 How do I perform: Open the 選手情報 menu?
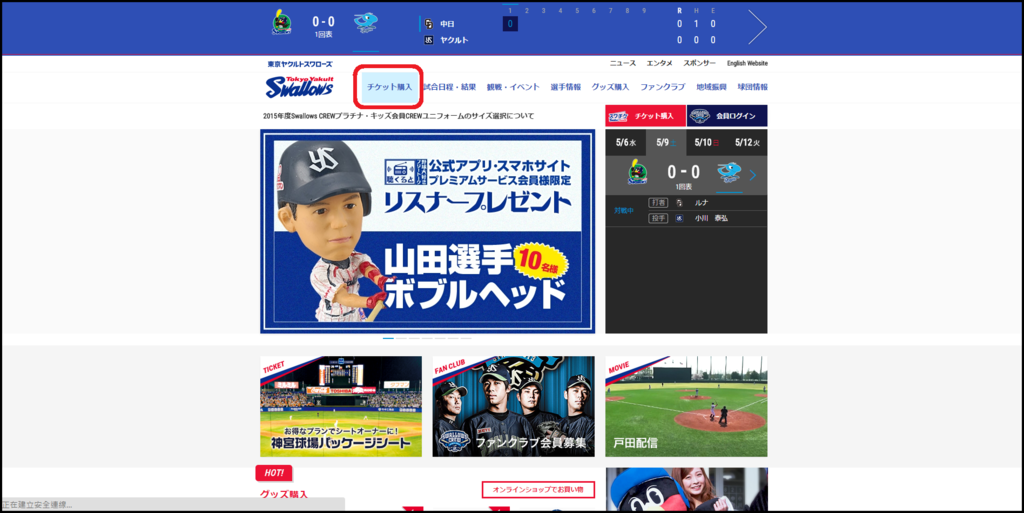pos(566,87)
